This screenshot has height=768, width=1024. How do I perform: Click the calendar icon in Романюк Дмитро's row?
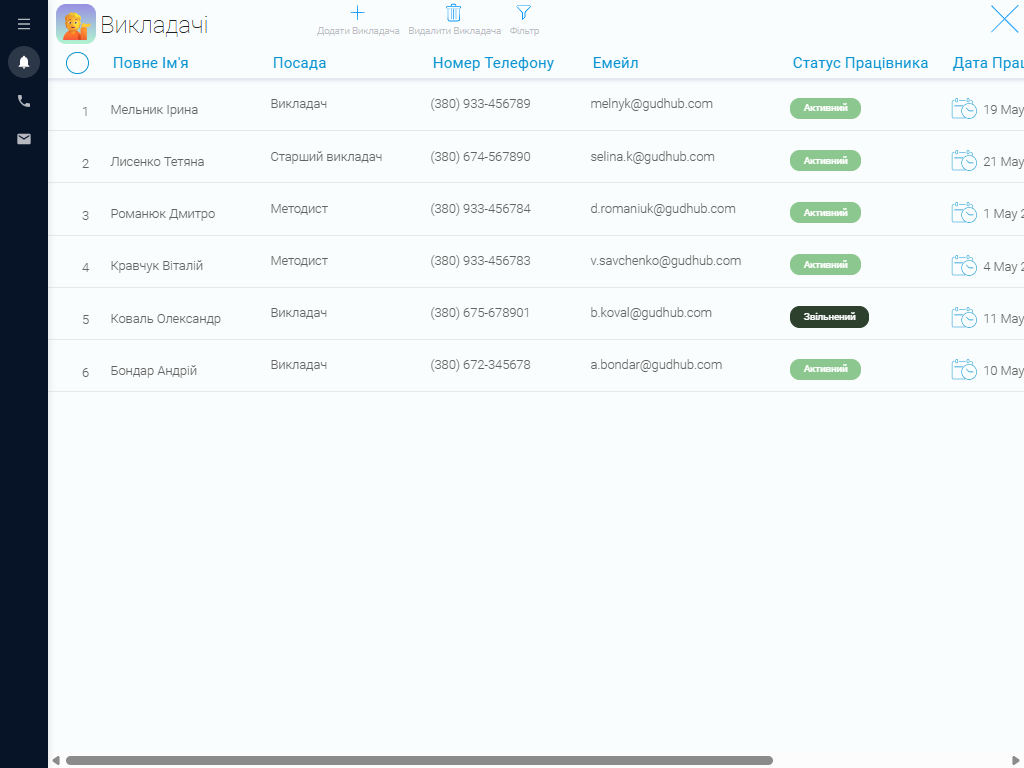[x=964, y=213]
